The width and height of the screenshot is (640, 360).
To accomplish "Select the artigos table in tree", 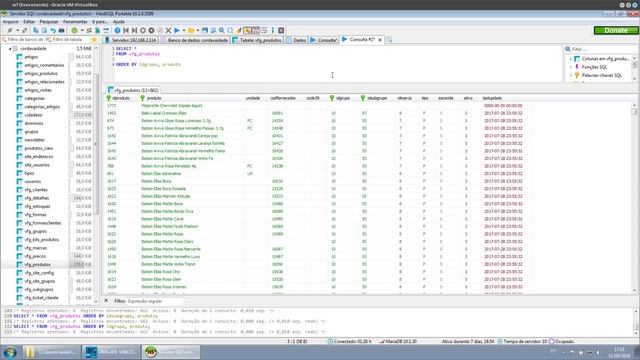I will (31, 57).
